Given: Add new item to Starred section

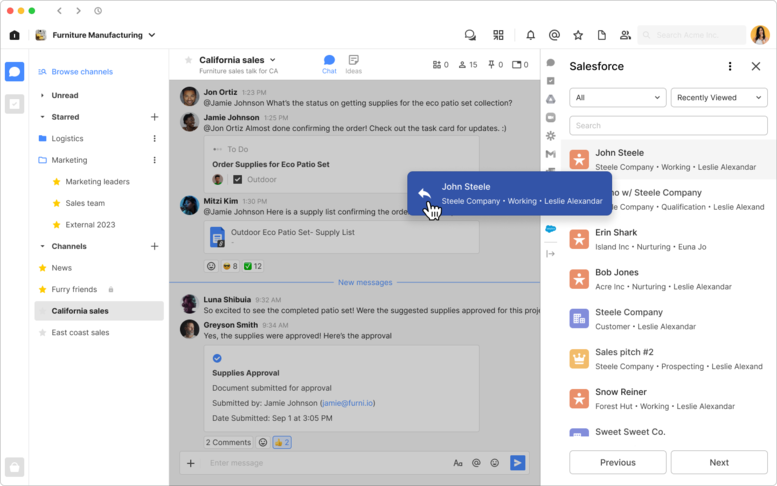Looking at the screenshot, I should (155, 117).
